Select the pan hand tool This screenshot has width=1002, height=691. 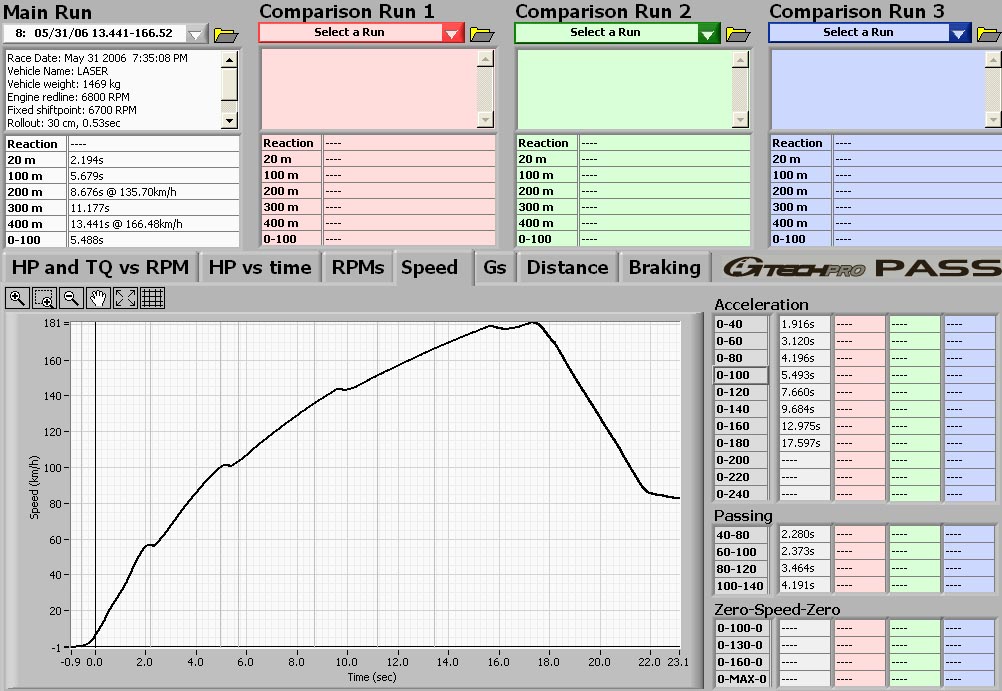pyautogui.click(x=98, y=298)
